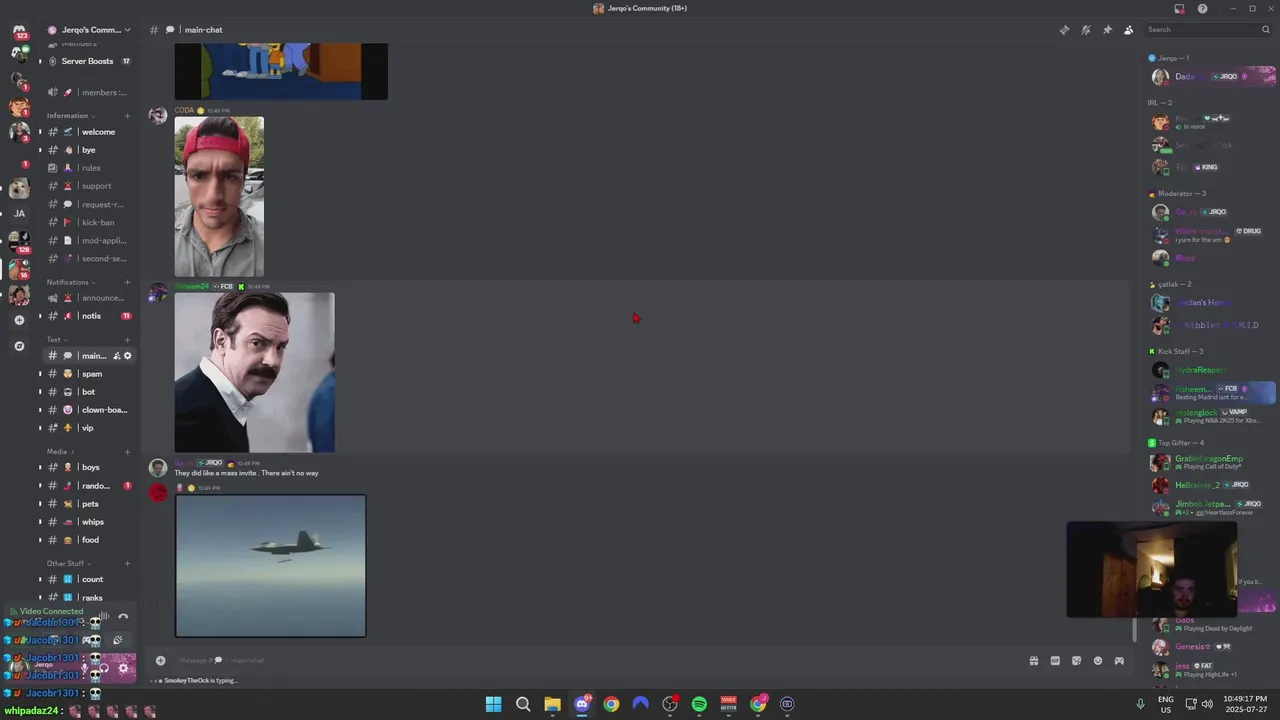
Task: Select the JA server icon
Action: click(x=19, y=214)
